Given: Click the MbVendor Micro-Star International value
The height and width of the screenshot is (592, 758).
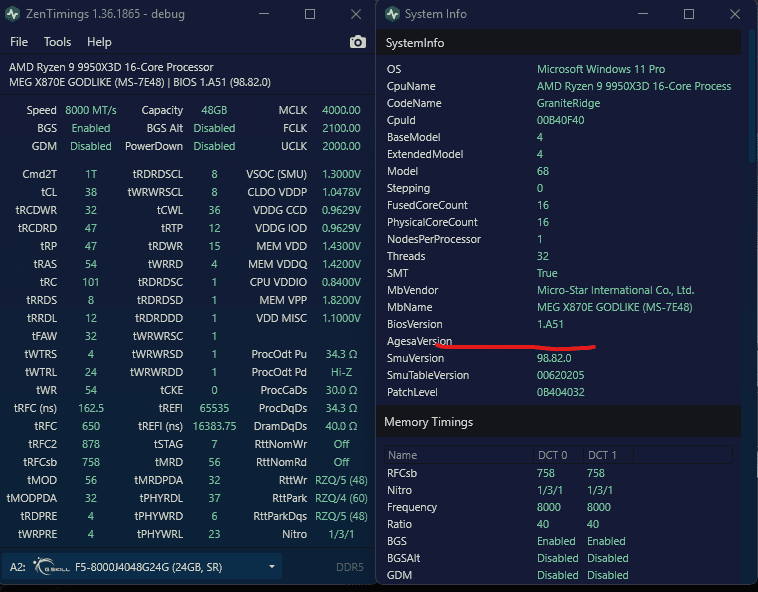Looking at the screenshot, I should point(615,290).
